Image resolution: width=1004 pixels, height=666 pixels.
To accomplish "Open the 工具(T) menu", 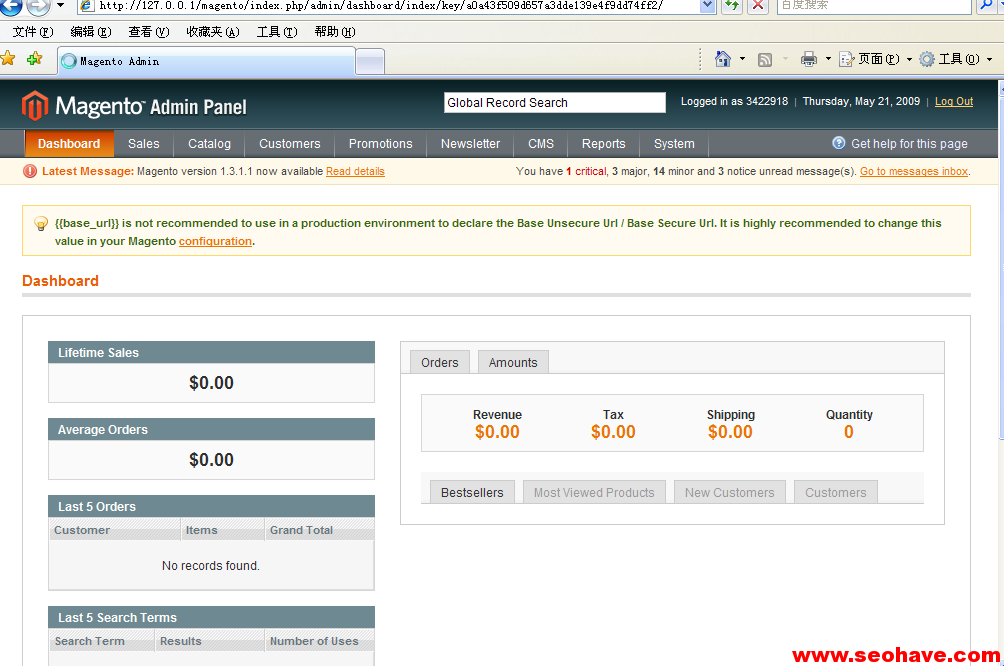I will [x=277, y=31].
